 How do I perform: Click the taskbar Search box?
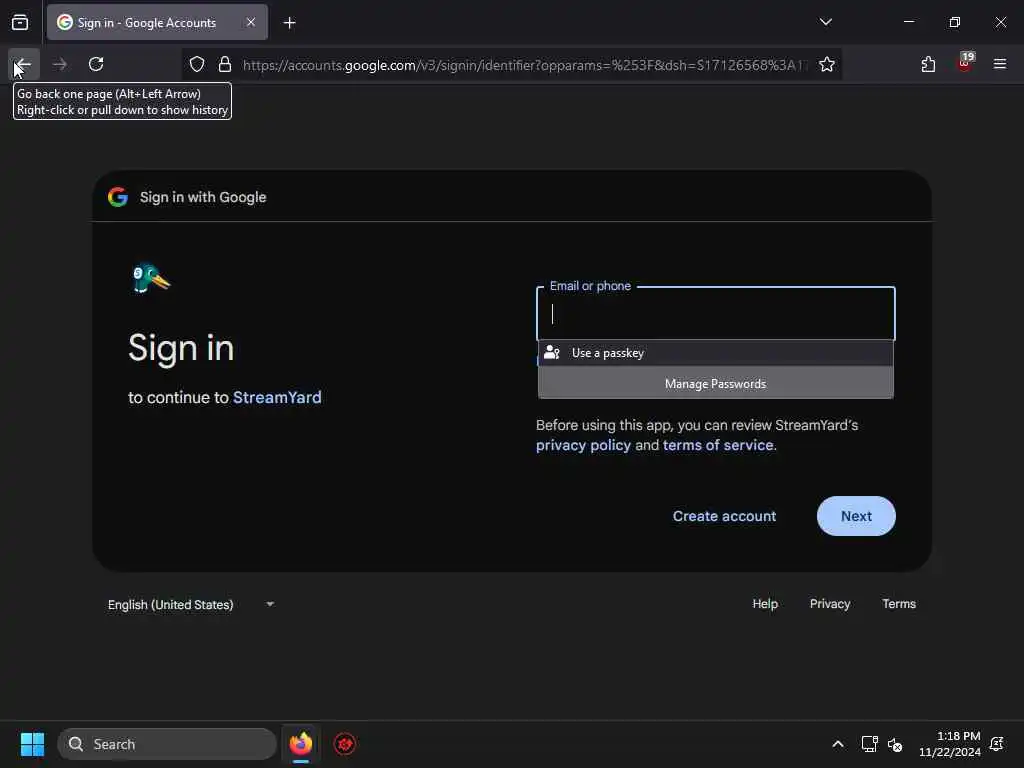[167, 744]
